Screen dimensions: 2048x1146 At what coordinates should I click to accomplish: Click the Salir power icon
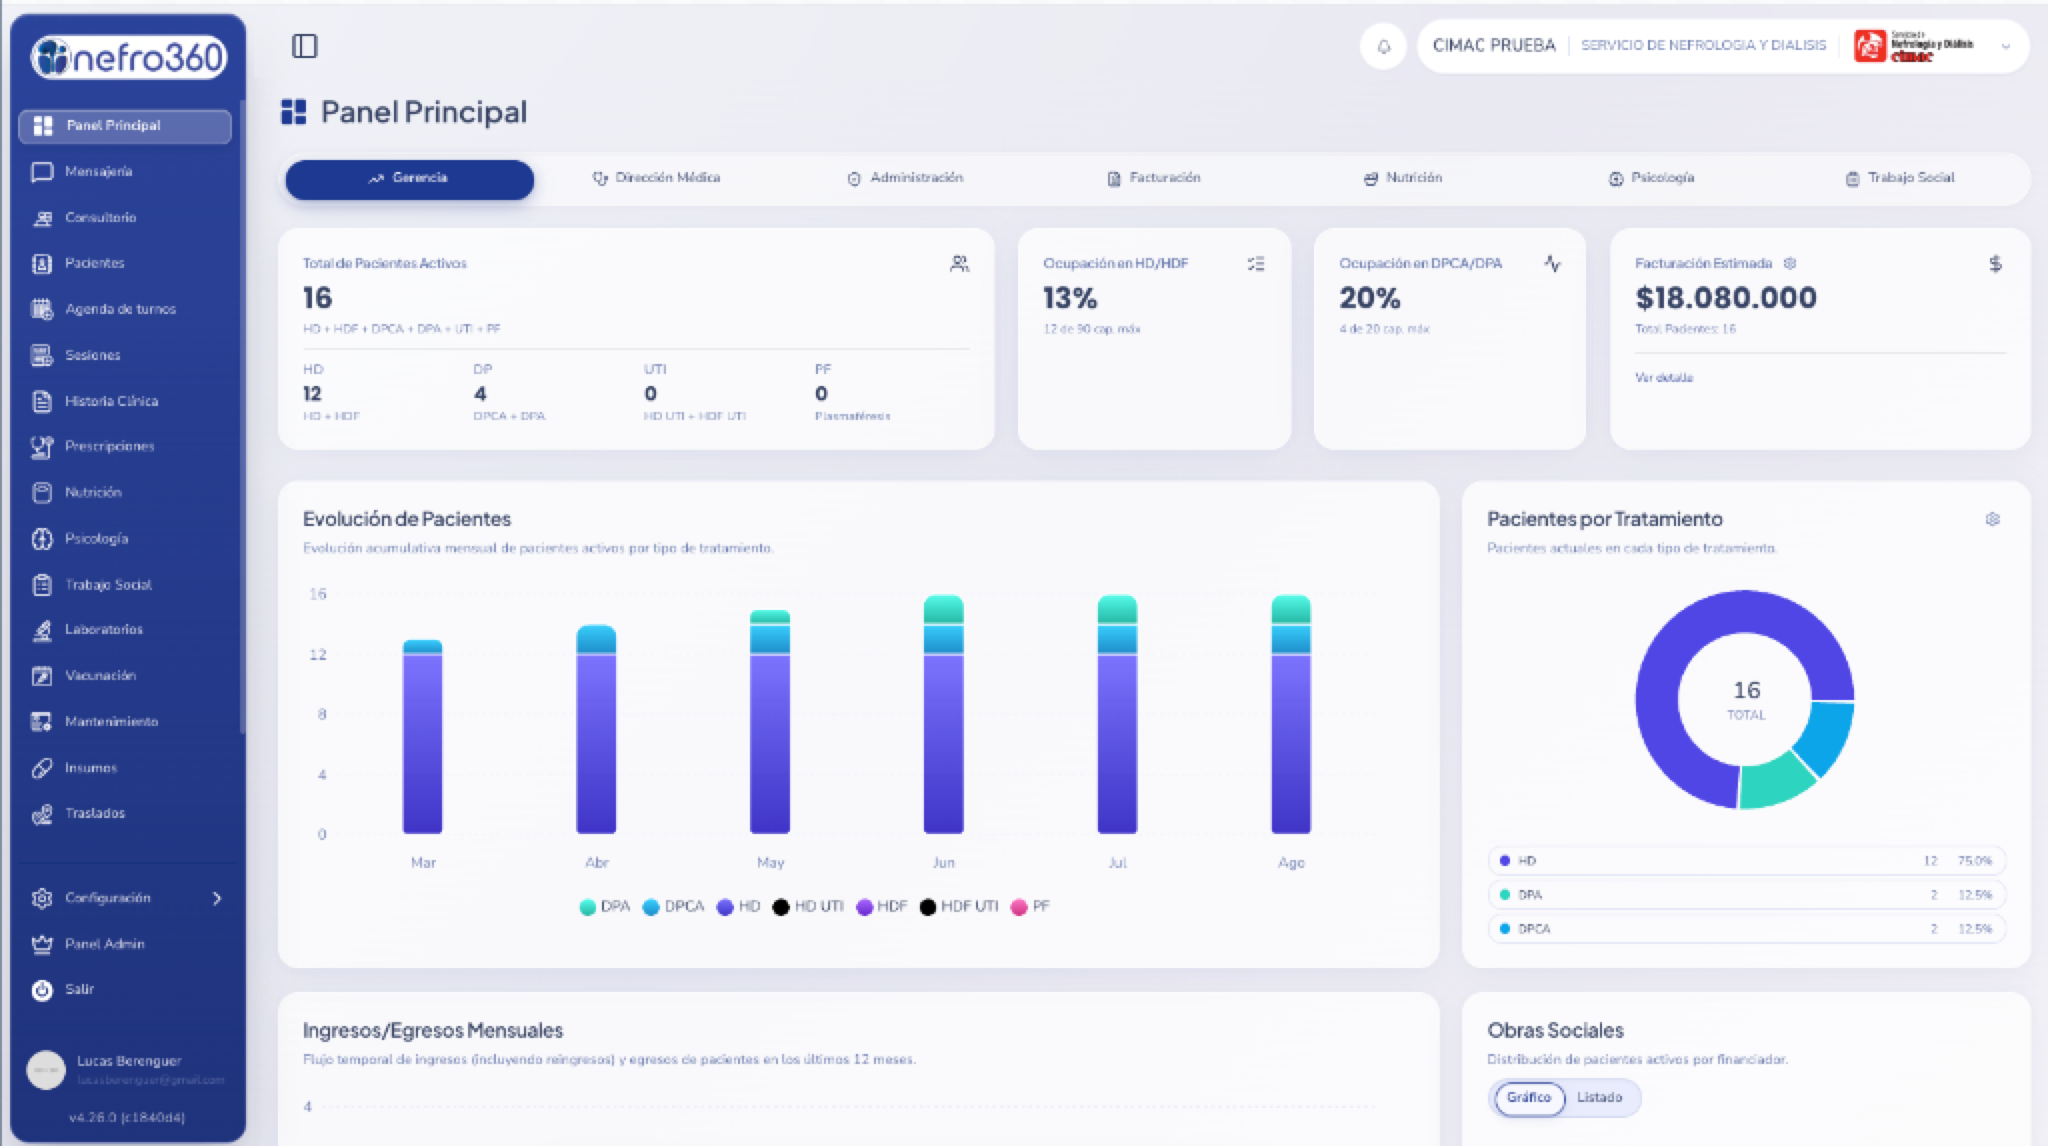tap(42, 990)
